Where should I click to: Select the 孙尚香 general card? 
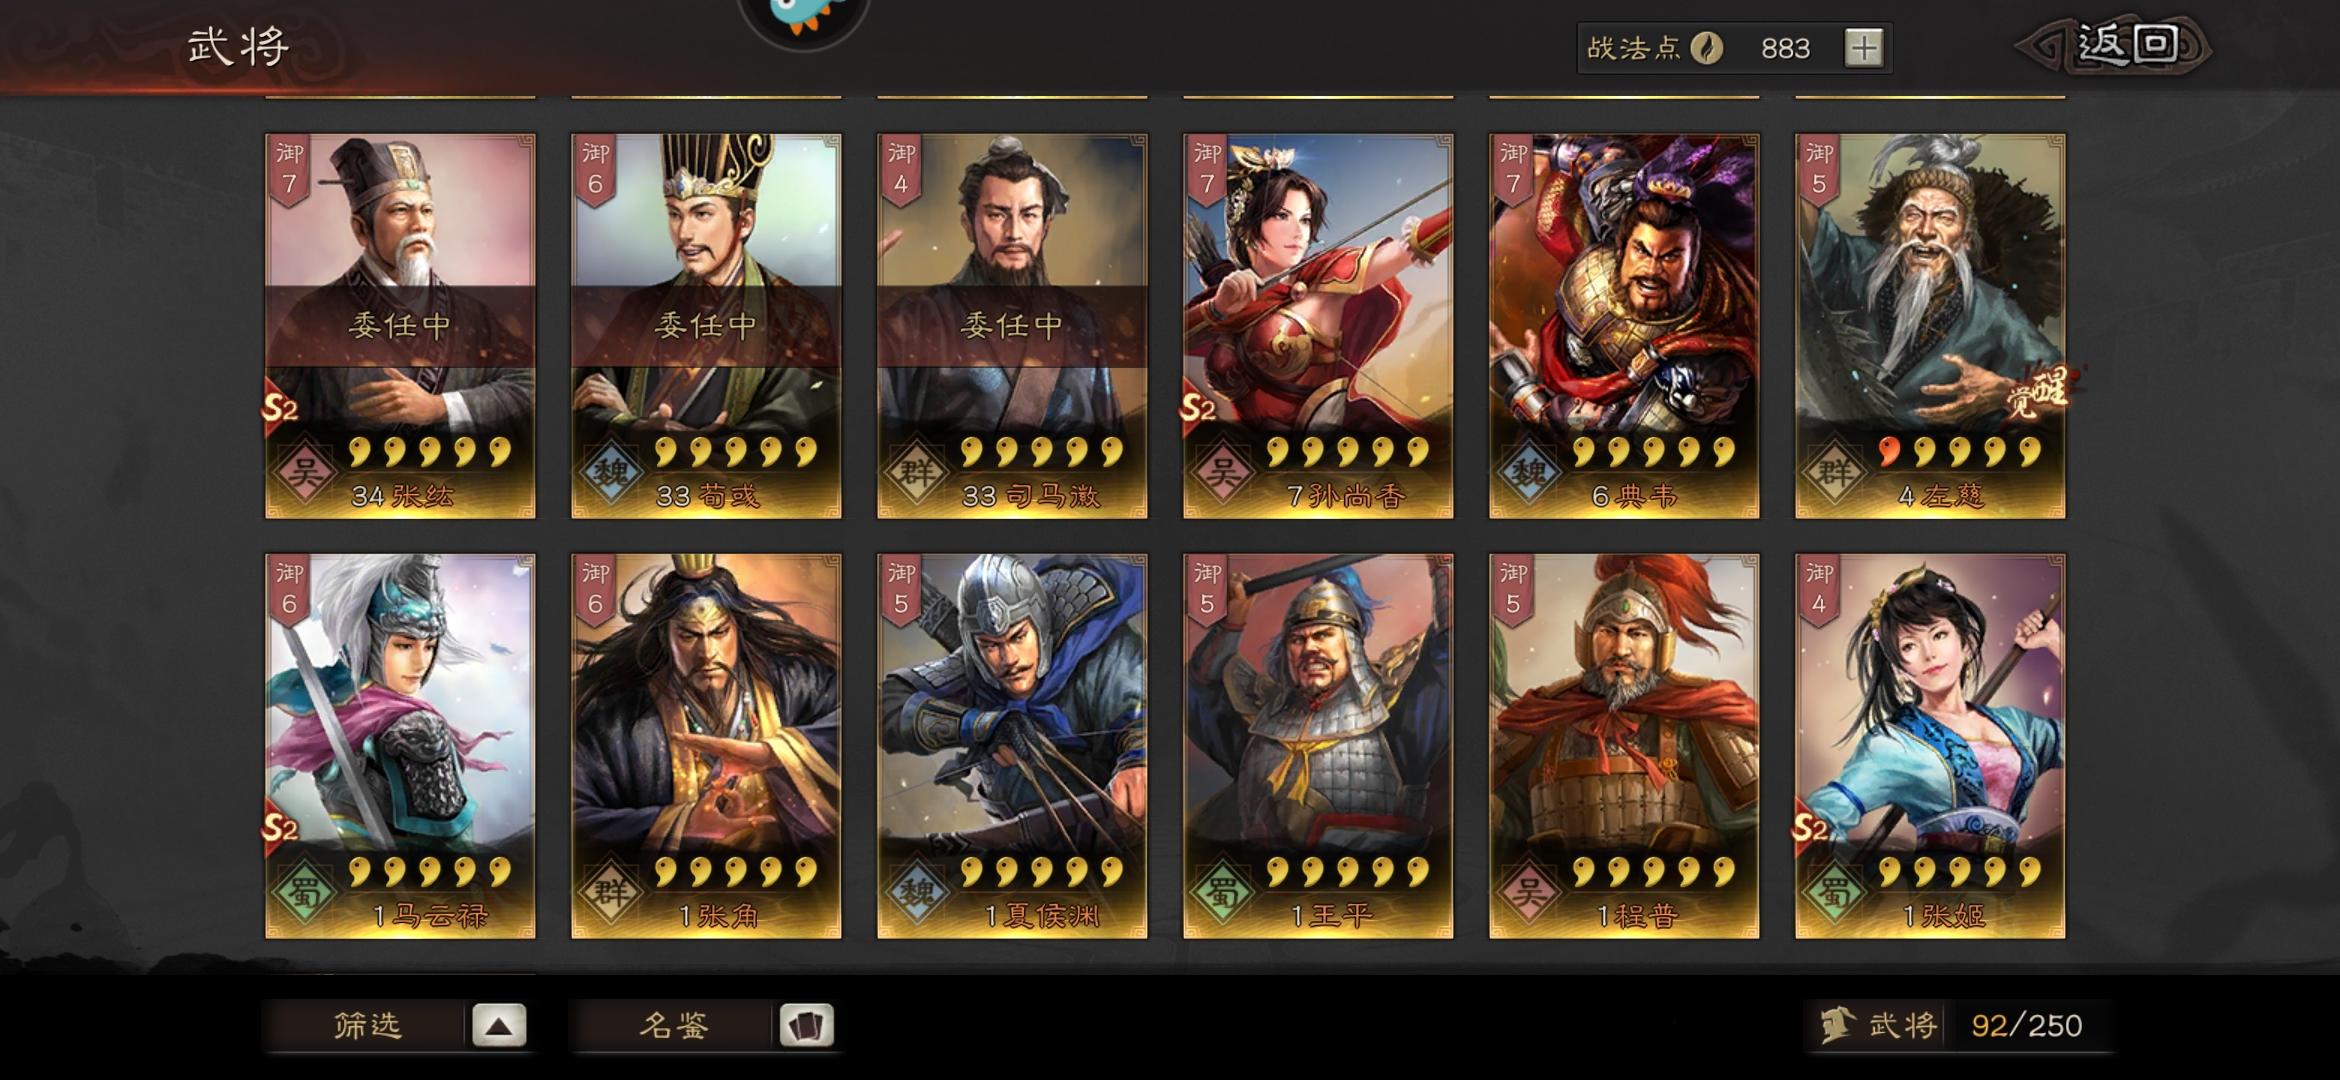[x=1318, y=326]
